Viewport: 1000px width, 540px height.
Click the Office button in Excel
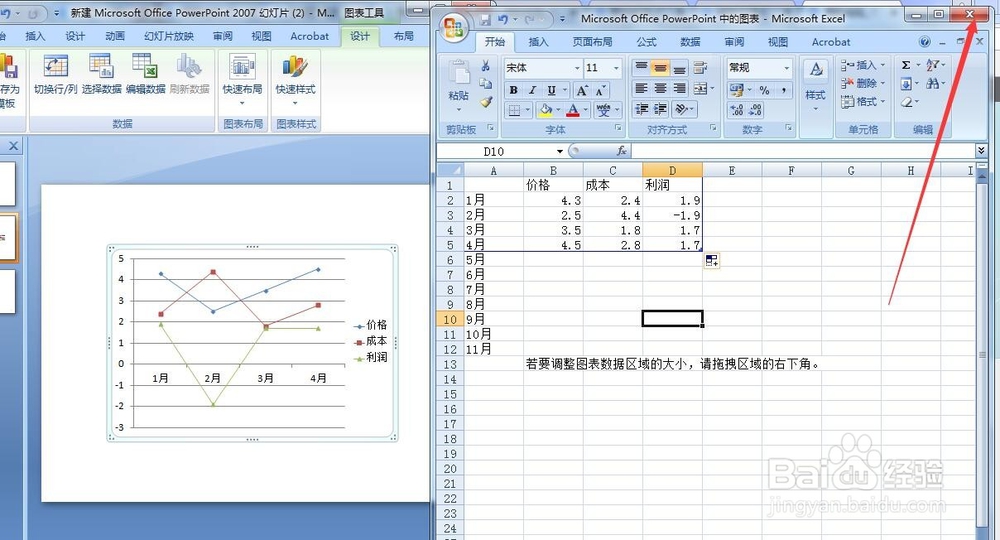tap(454, 27)
